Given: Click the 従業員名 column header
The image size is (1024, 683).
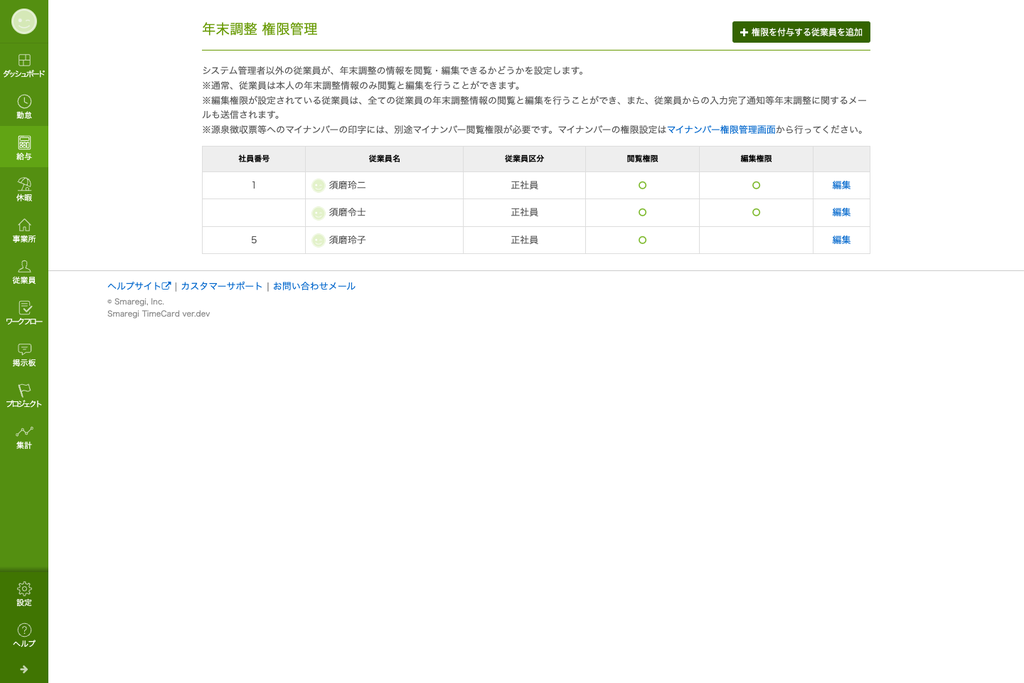Looking at the screenshot, I should [384, 159].
